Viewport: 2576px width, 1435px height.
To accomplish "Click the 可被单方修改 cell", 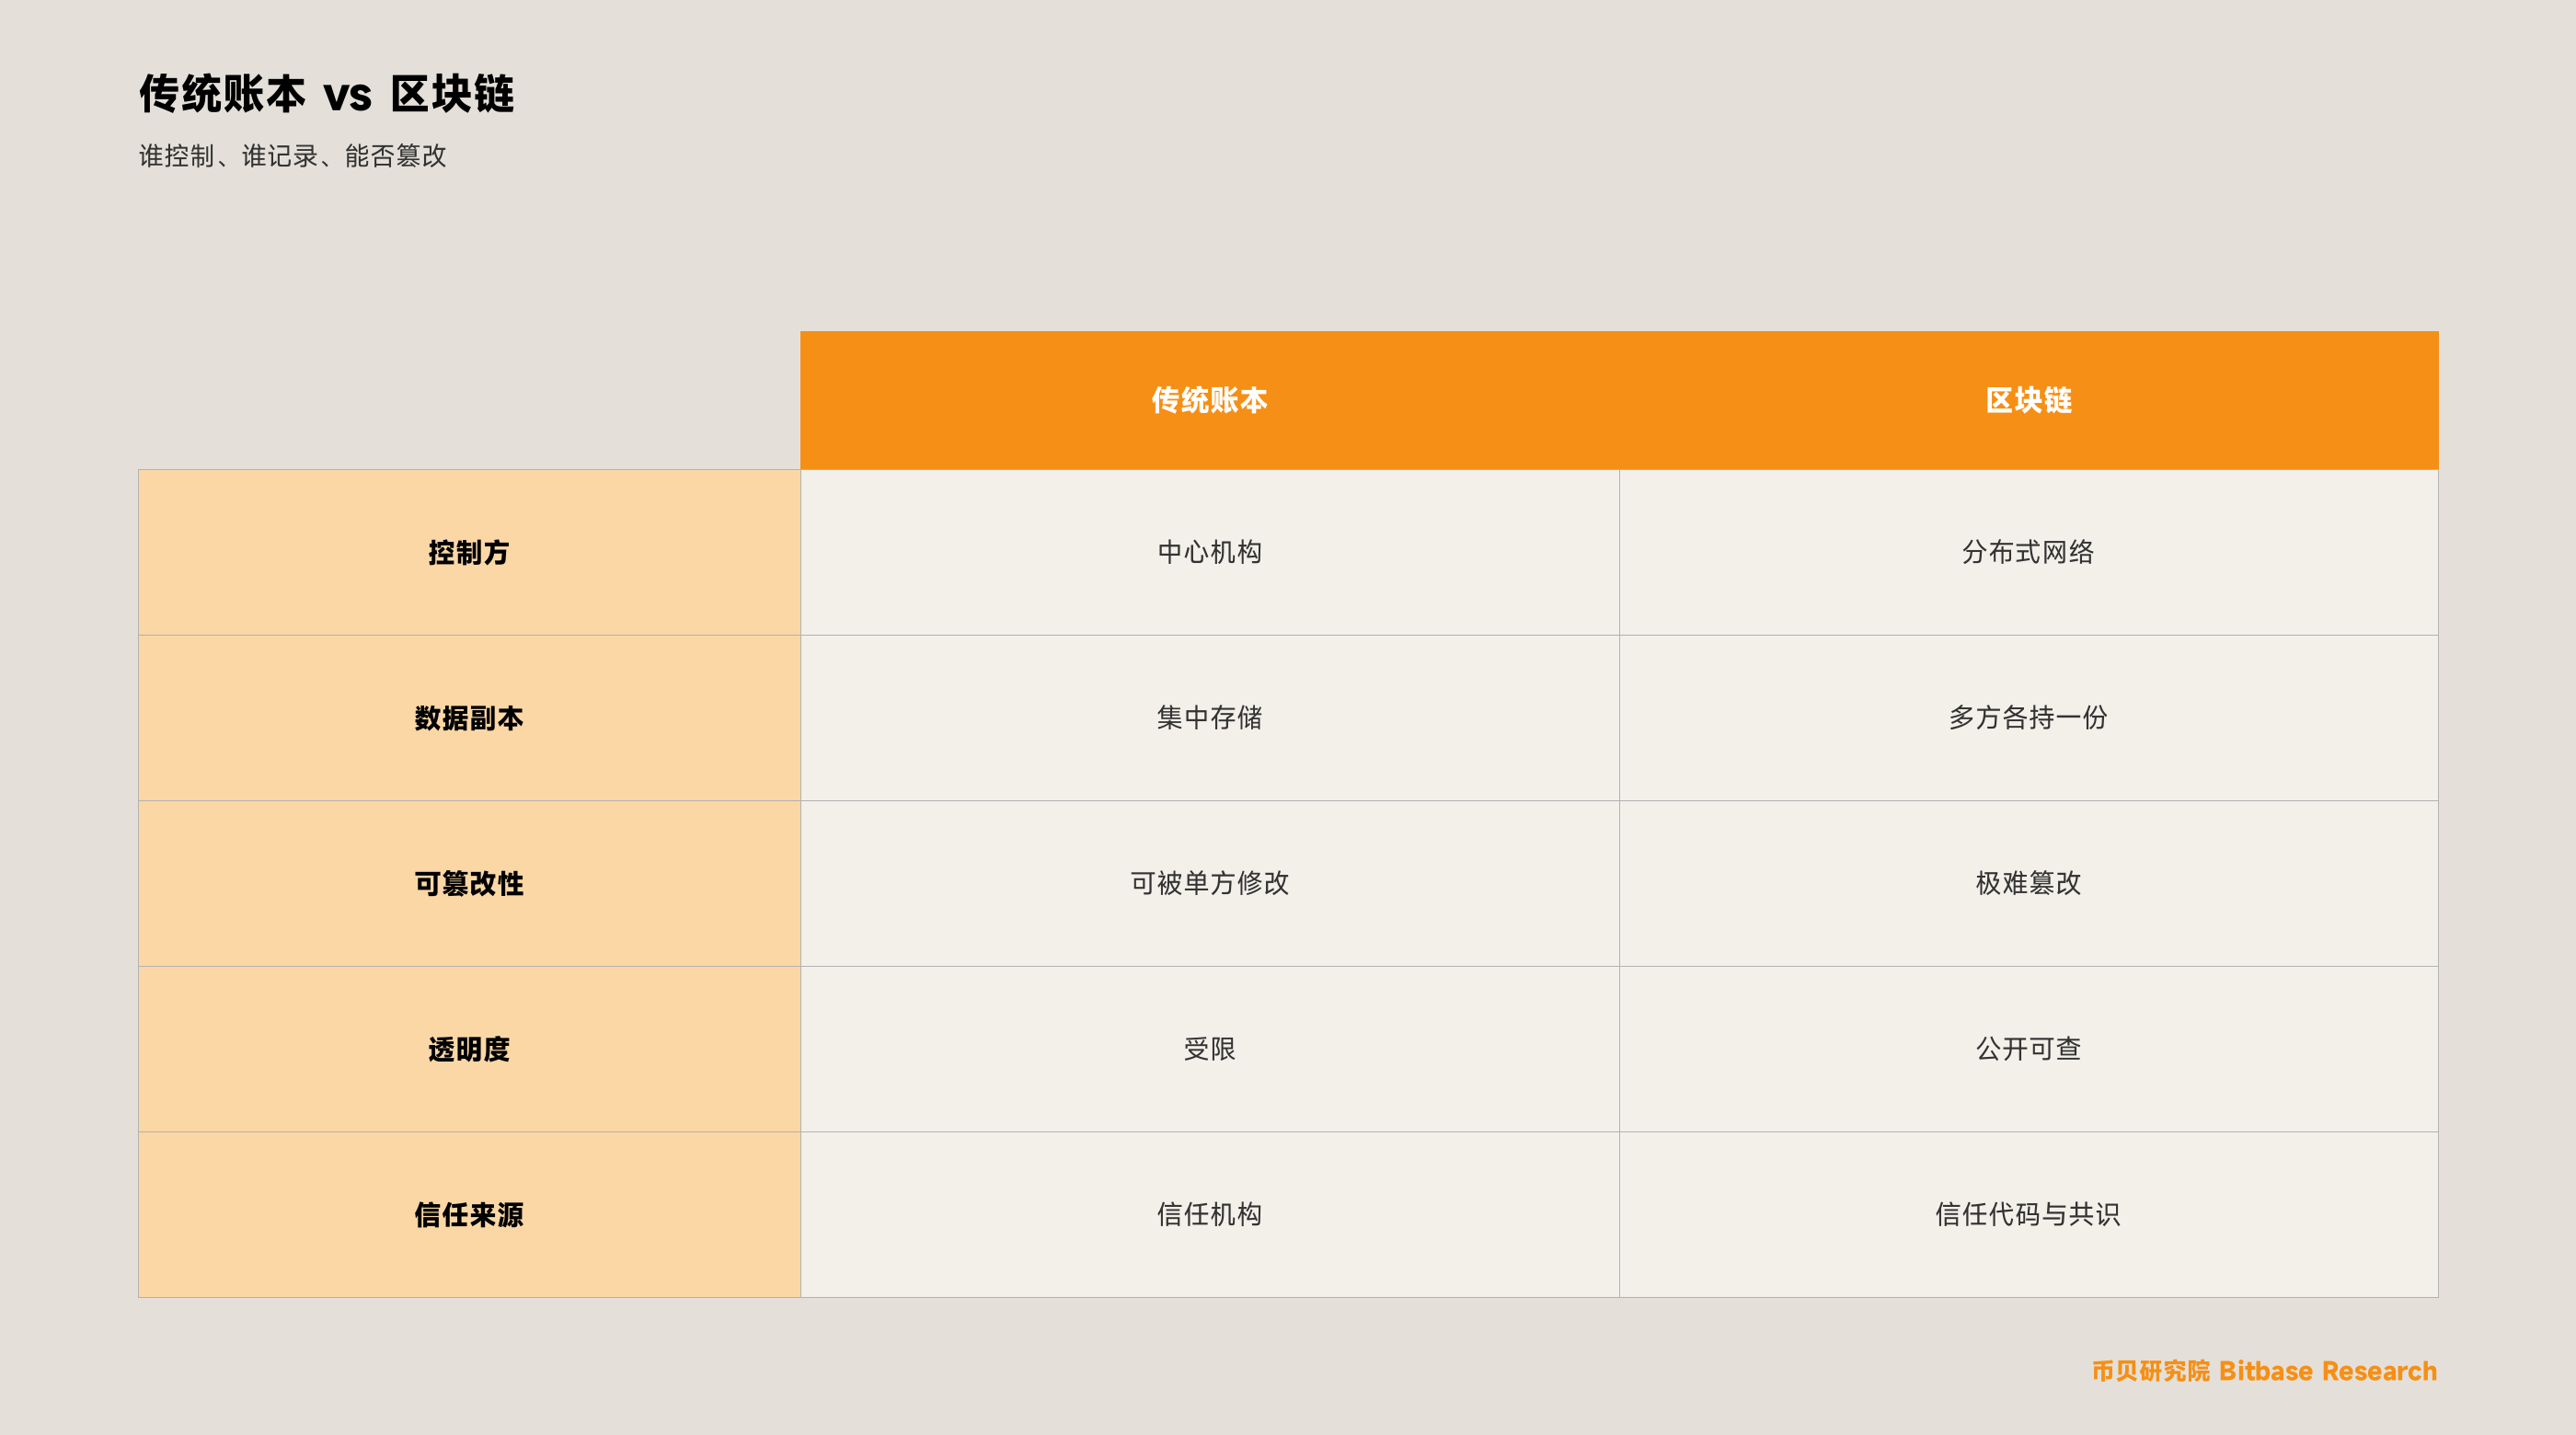I will [1209, 884].
